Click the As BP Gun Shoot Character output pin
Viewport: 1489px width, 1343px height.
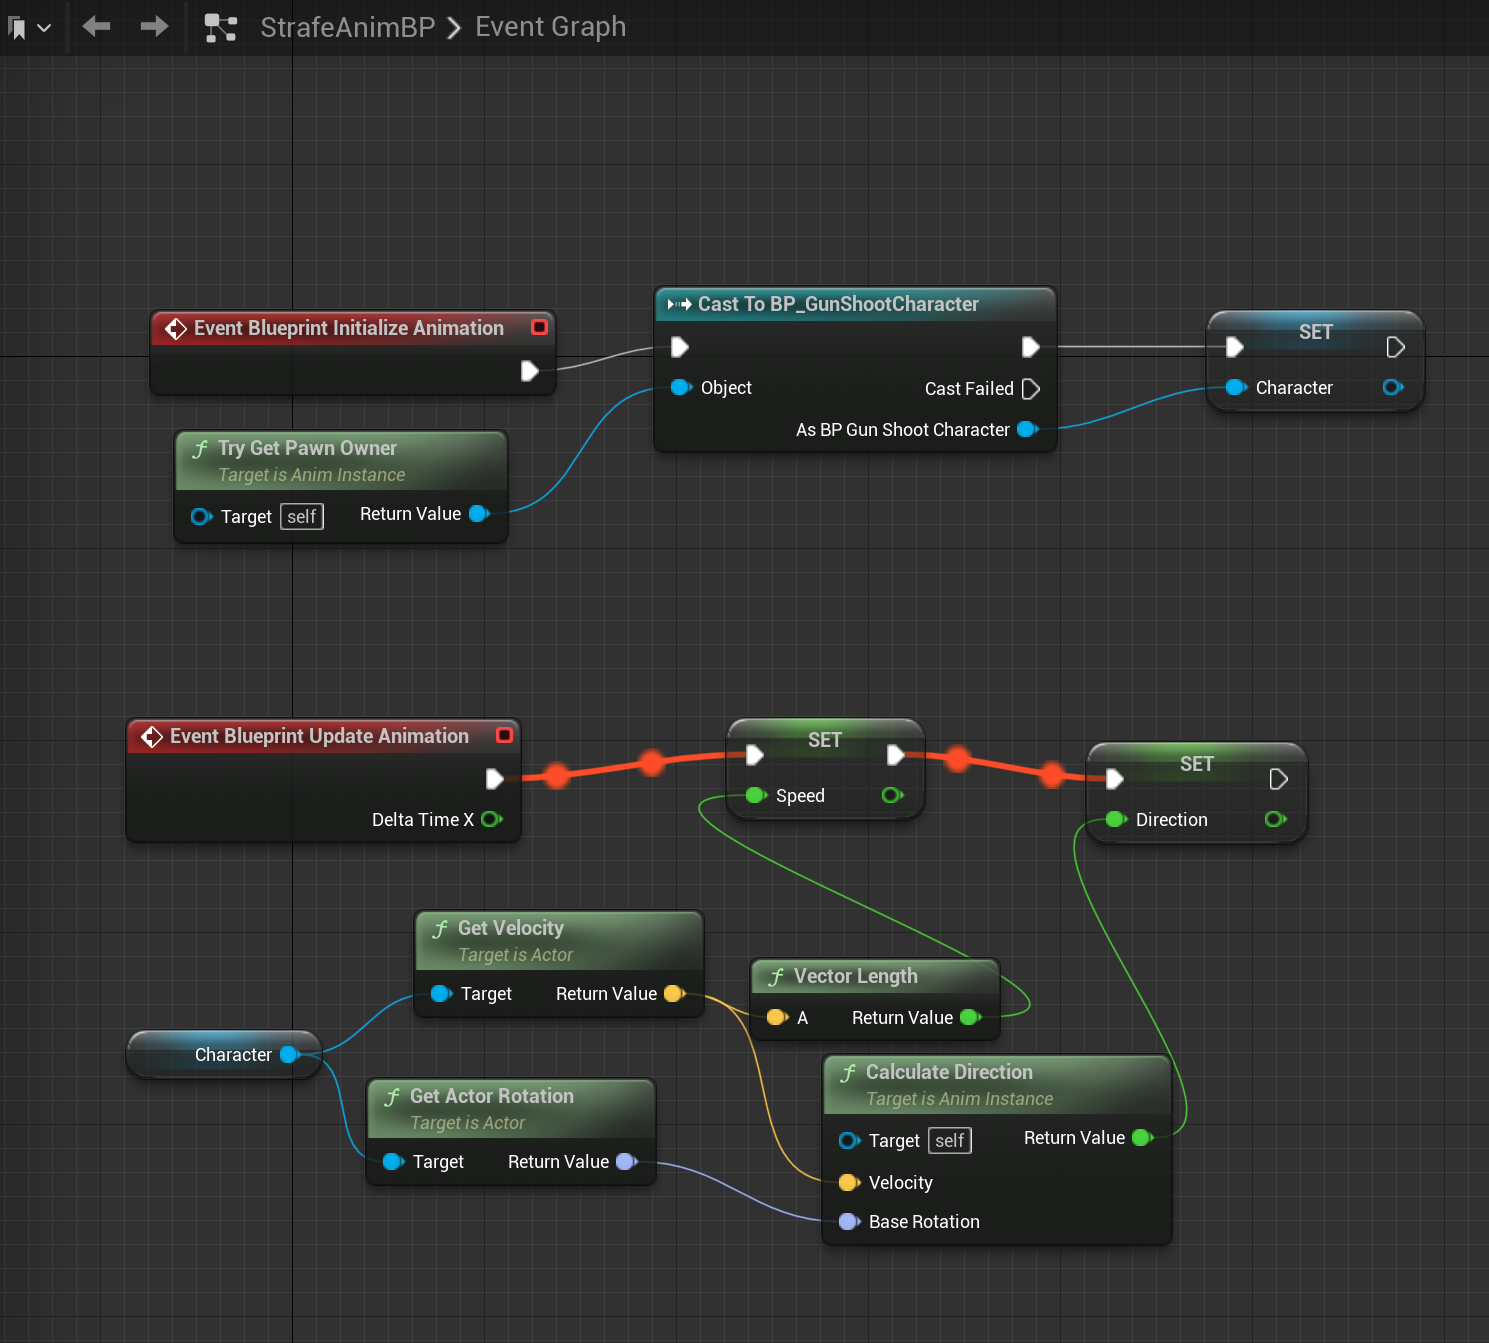pyautogui.click(x=1027, y=429)
